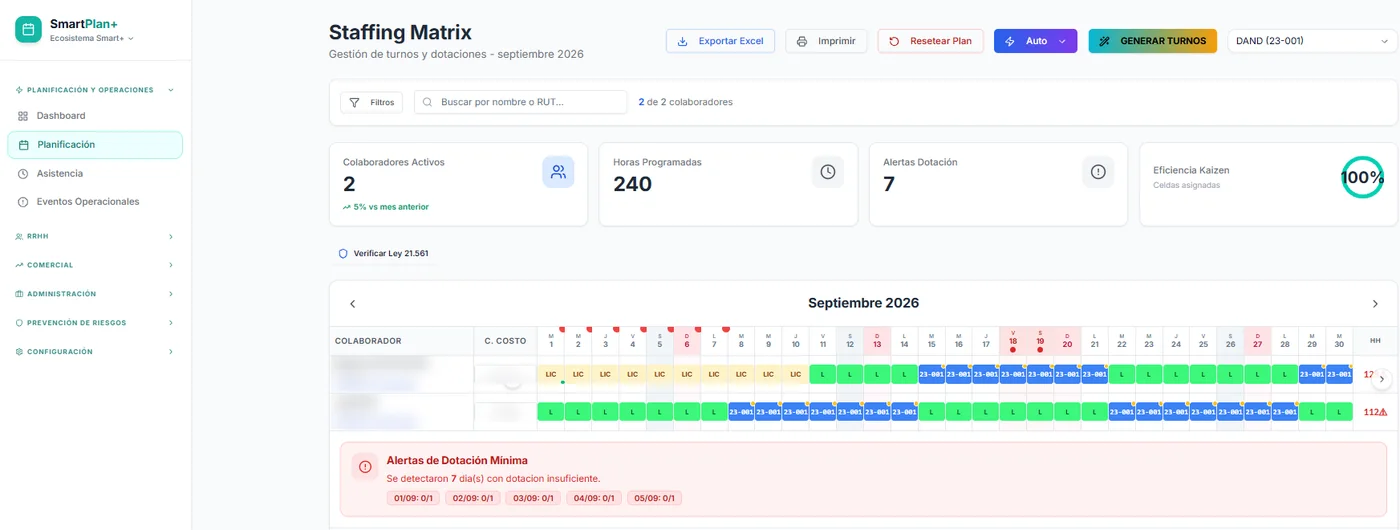This screenshot has width=1400, height=530.
Task: Click the Horas Programadas clock icon
Action: tap(828, 172)
